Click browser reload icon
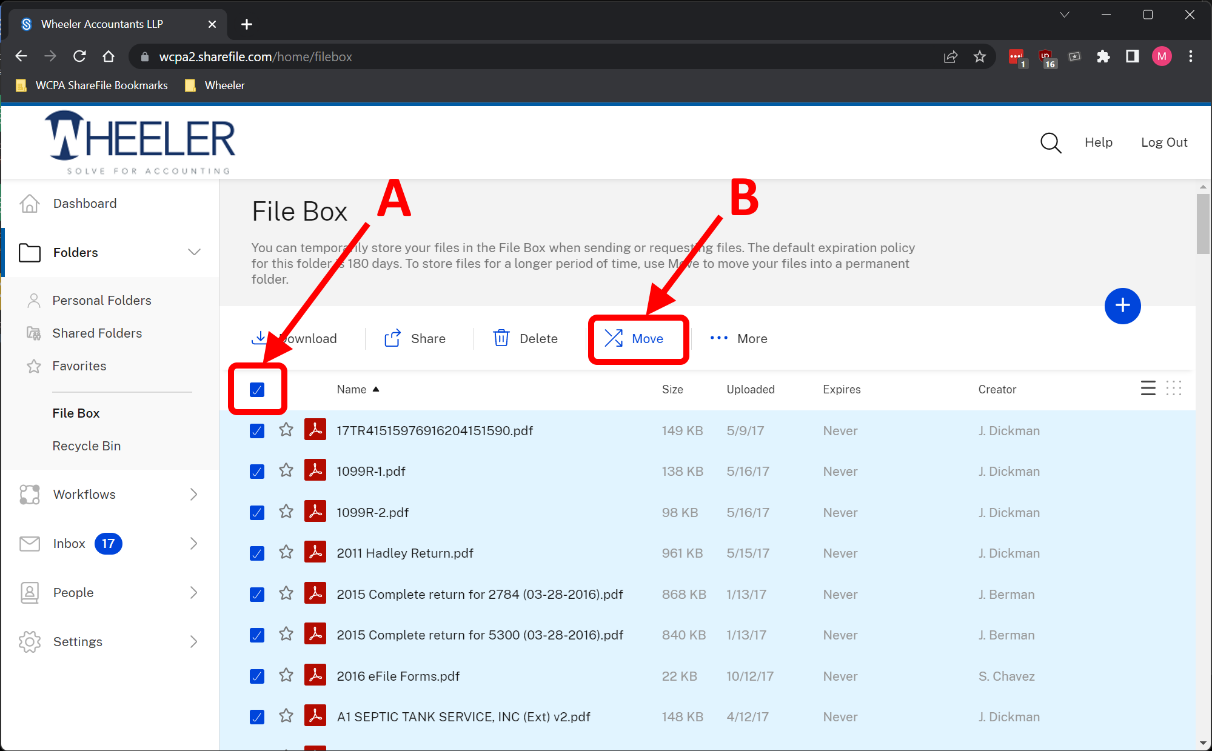 79,57
